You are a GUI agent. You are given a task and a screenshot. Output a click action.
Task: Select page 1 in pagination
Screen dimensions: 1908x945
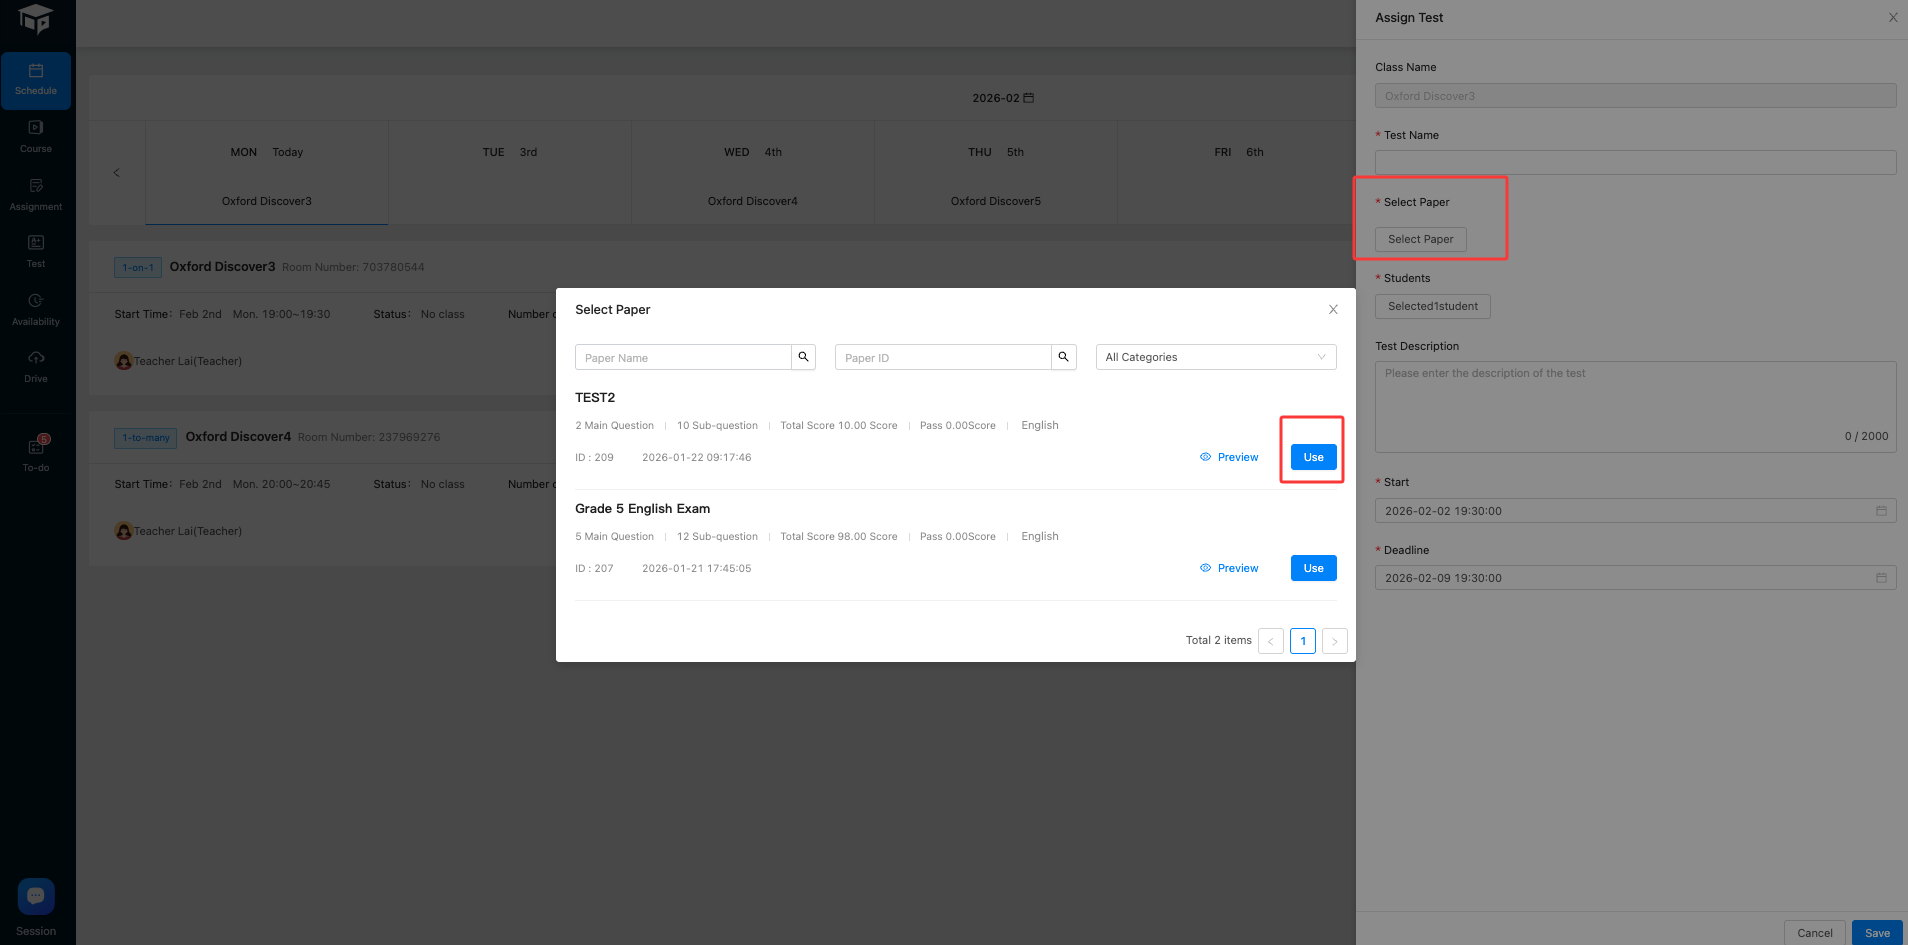click(x=1302, y=641)
